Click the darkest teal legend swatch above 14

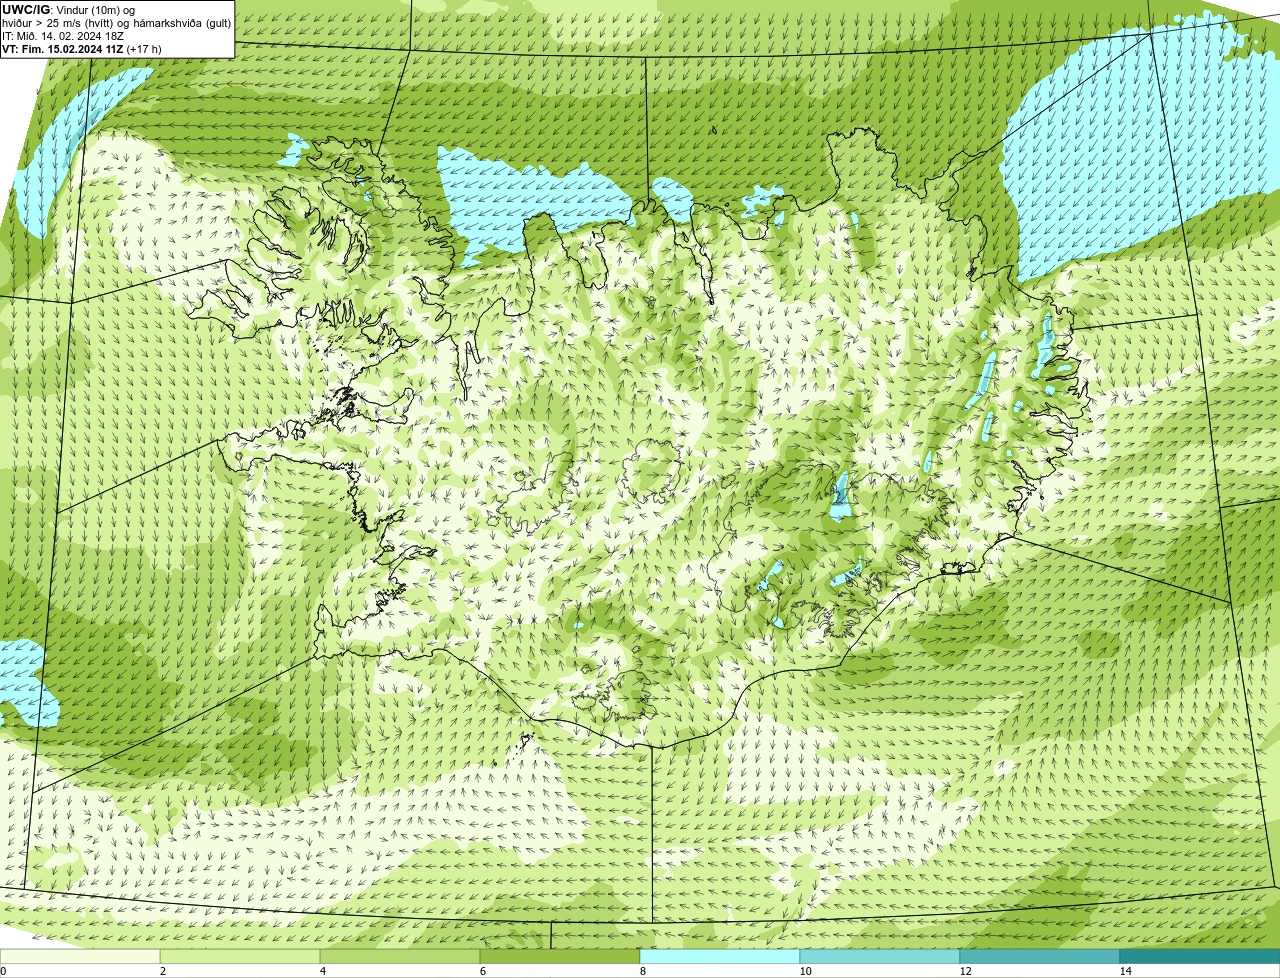1200,957
